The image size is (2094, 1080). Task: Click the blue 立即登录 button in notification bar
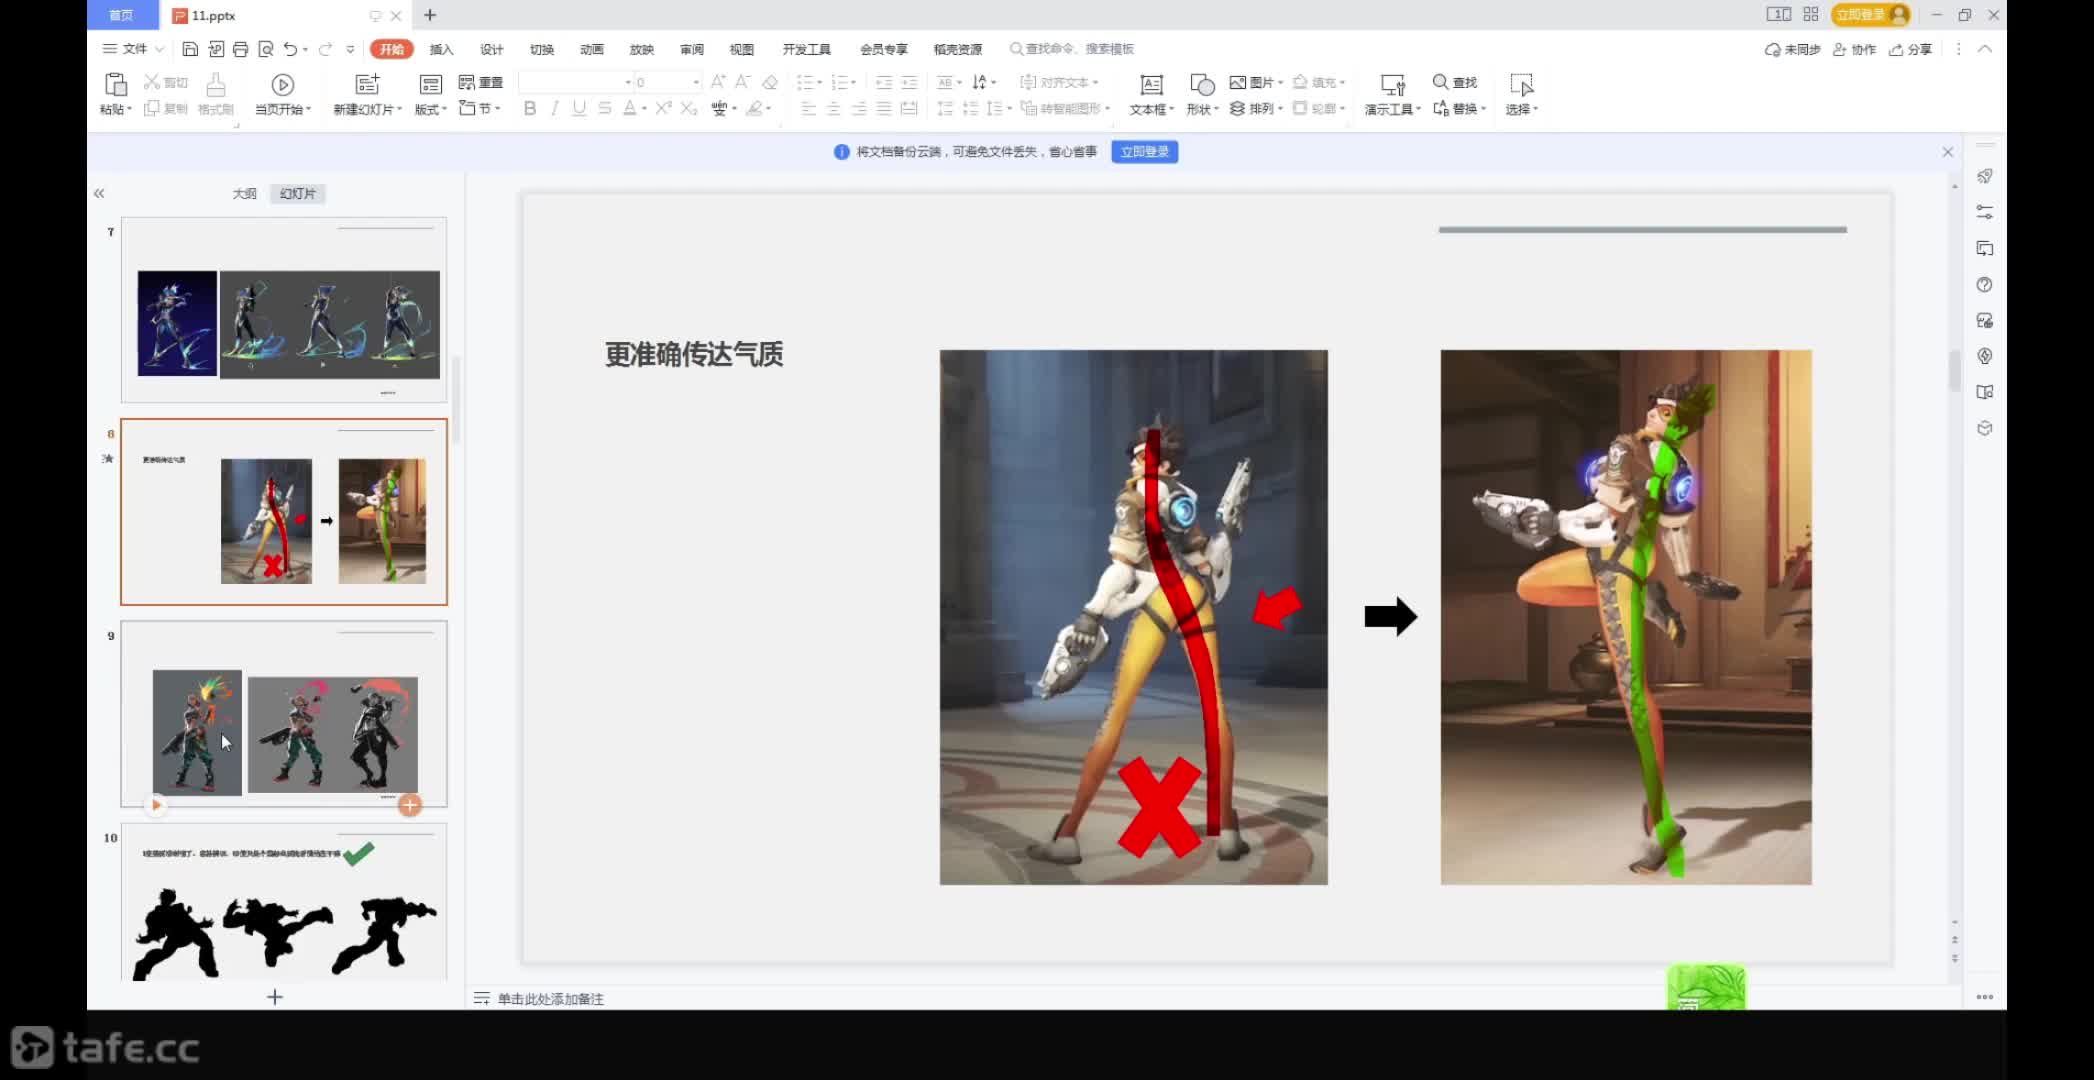click(1144, 151)
